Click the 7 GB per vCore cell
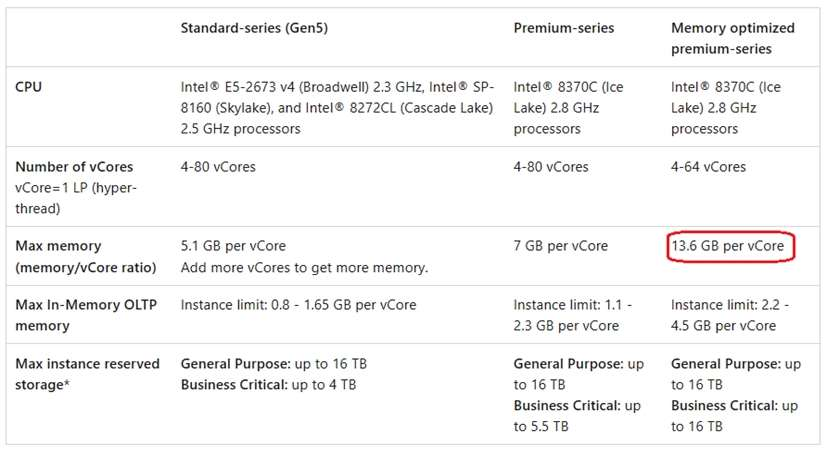 pos(561,246)
